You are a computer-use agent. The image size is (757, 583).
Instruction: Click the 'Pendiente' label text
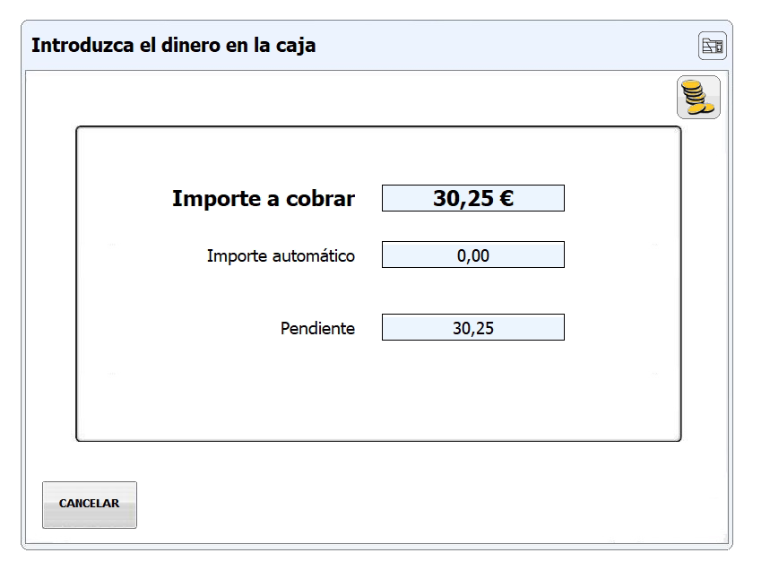[x=317, y=327]
